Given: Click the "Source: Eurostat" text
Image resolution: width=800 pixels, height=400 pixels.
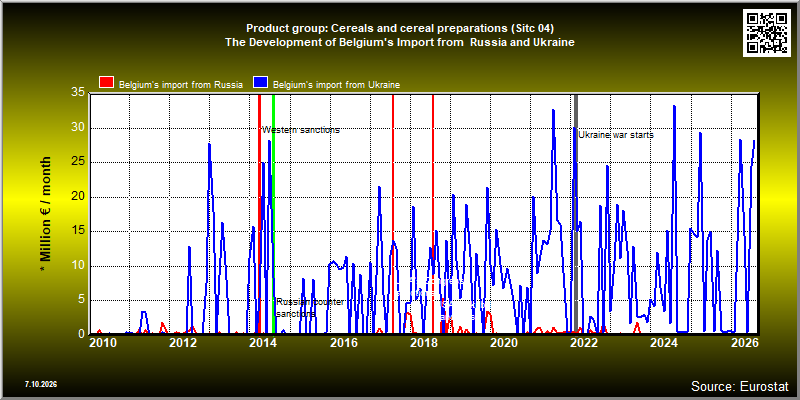Looking at the screenshot, I should 740,385.
